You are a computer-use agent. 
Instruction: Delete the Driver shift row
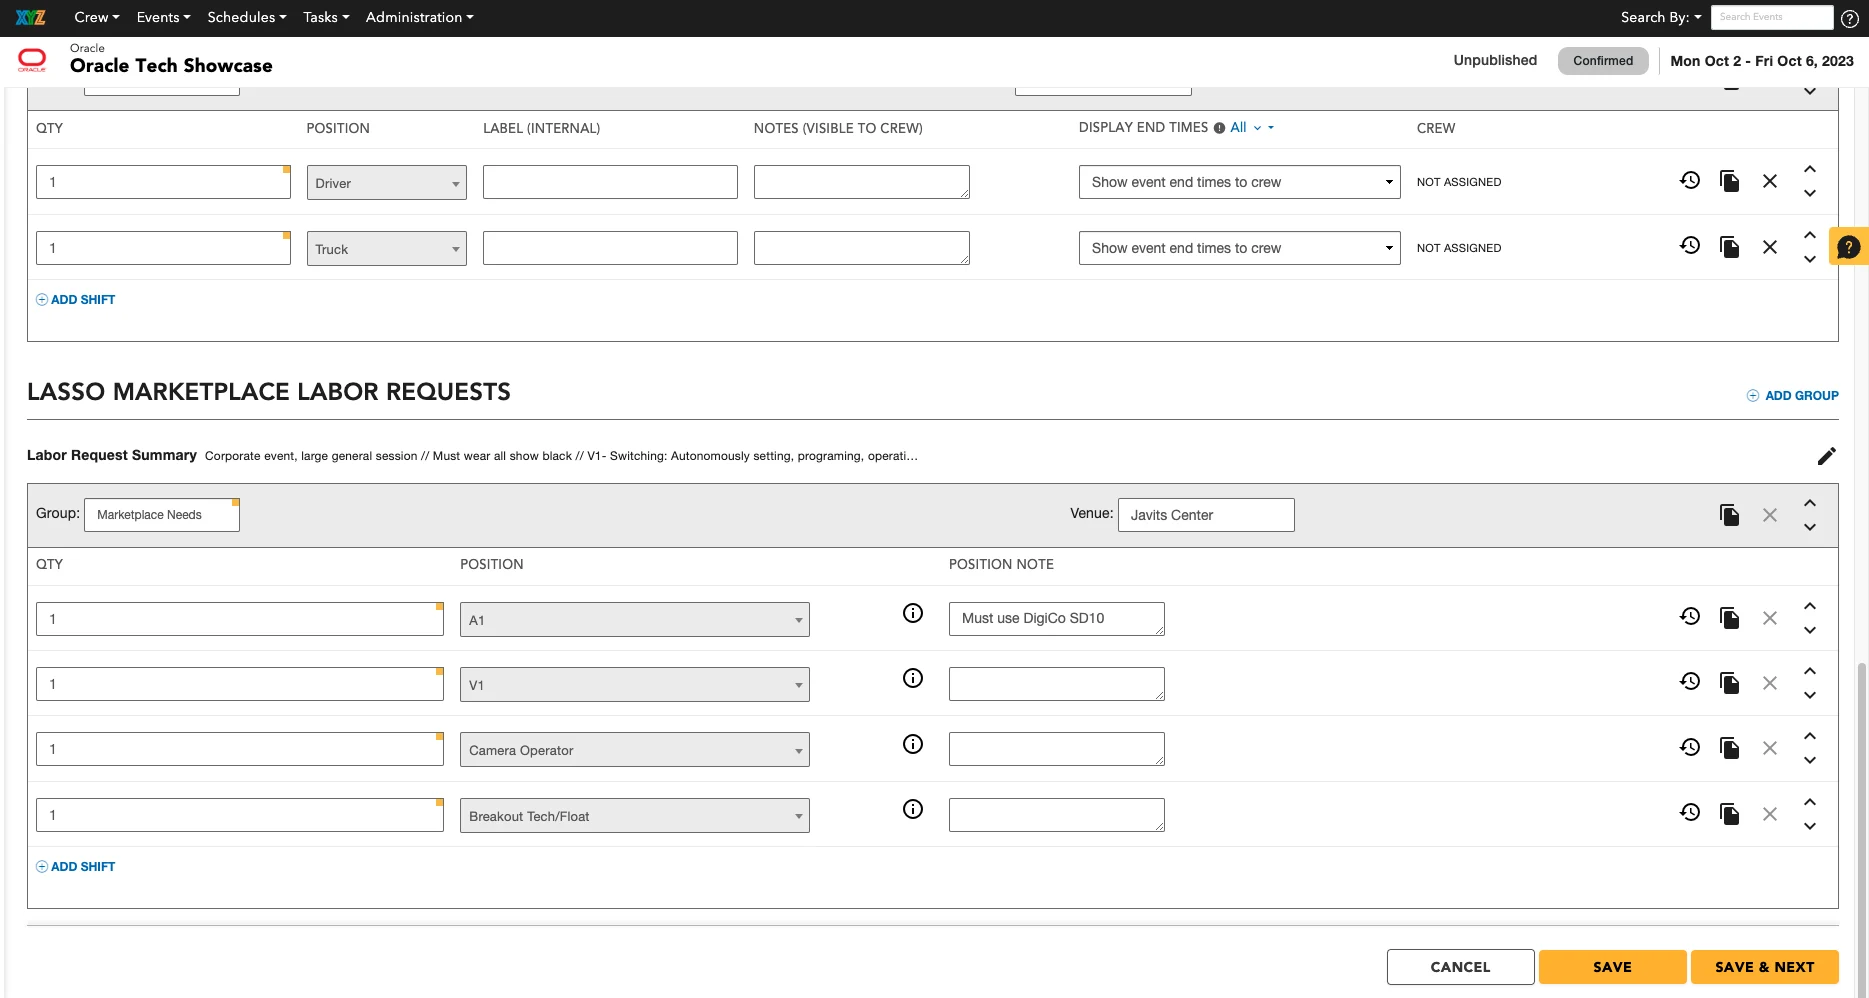pos(1770,181)
